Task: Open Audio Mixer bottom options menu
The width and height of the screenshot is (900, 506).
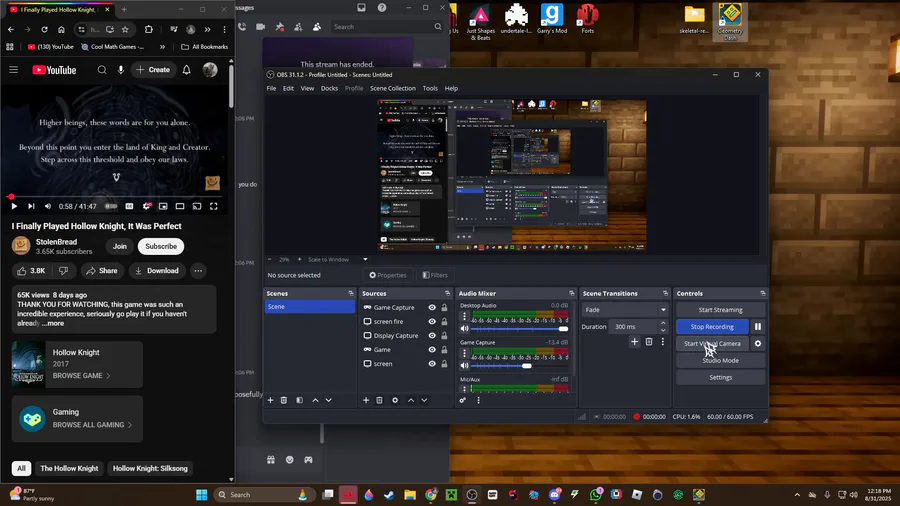Action: tap(478, 400)
